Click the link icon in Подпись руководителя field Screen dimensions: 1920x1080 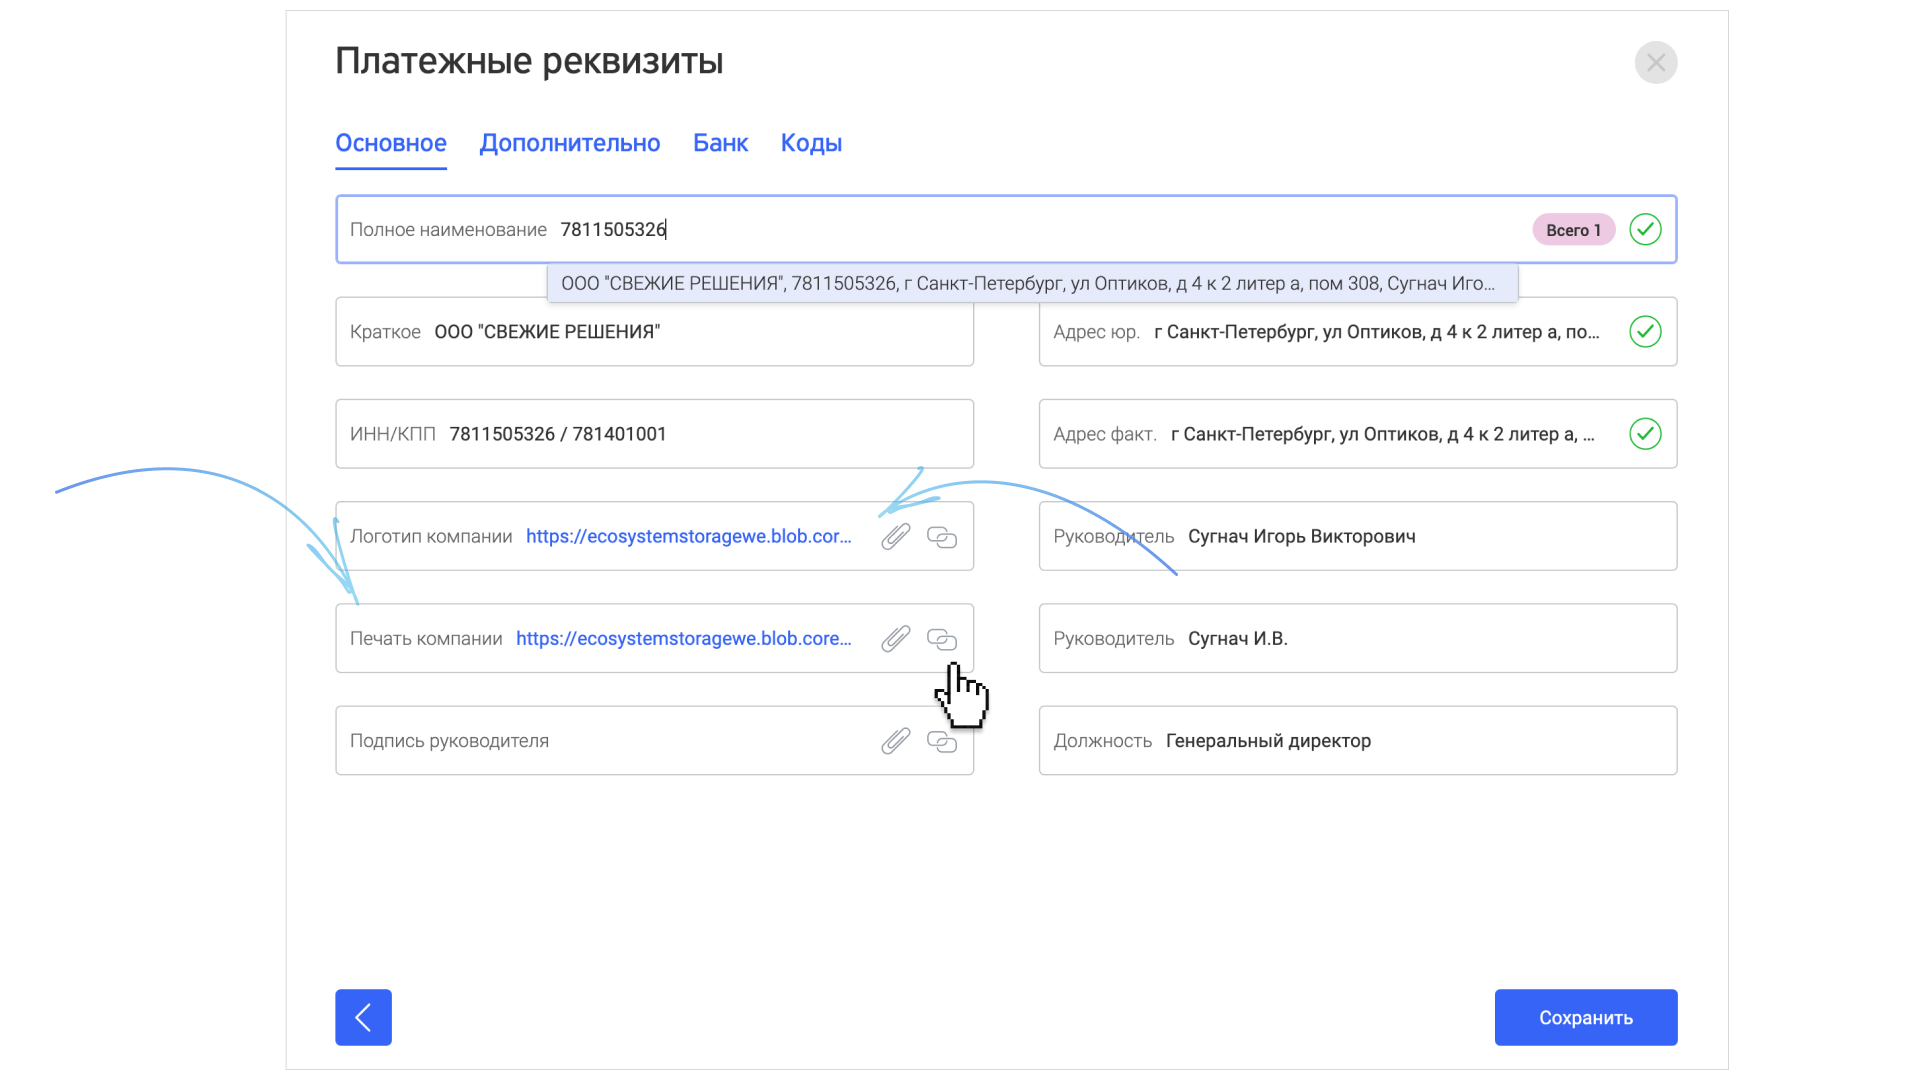coord(942,741)
